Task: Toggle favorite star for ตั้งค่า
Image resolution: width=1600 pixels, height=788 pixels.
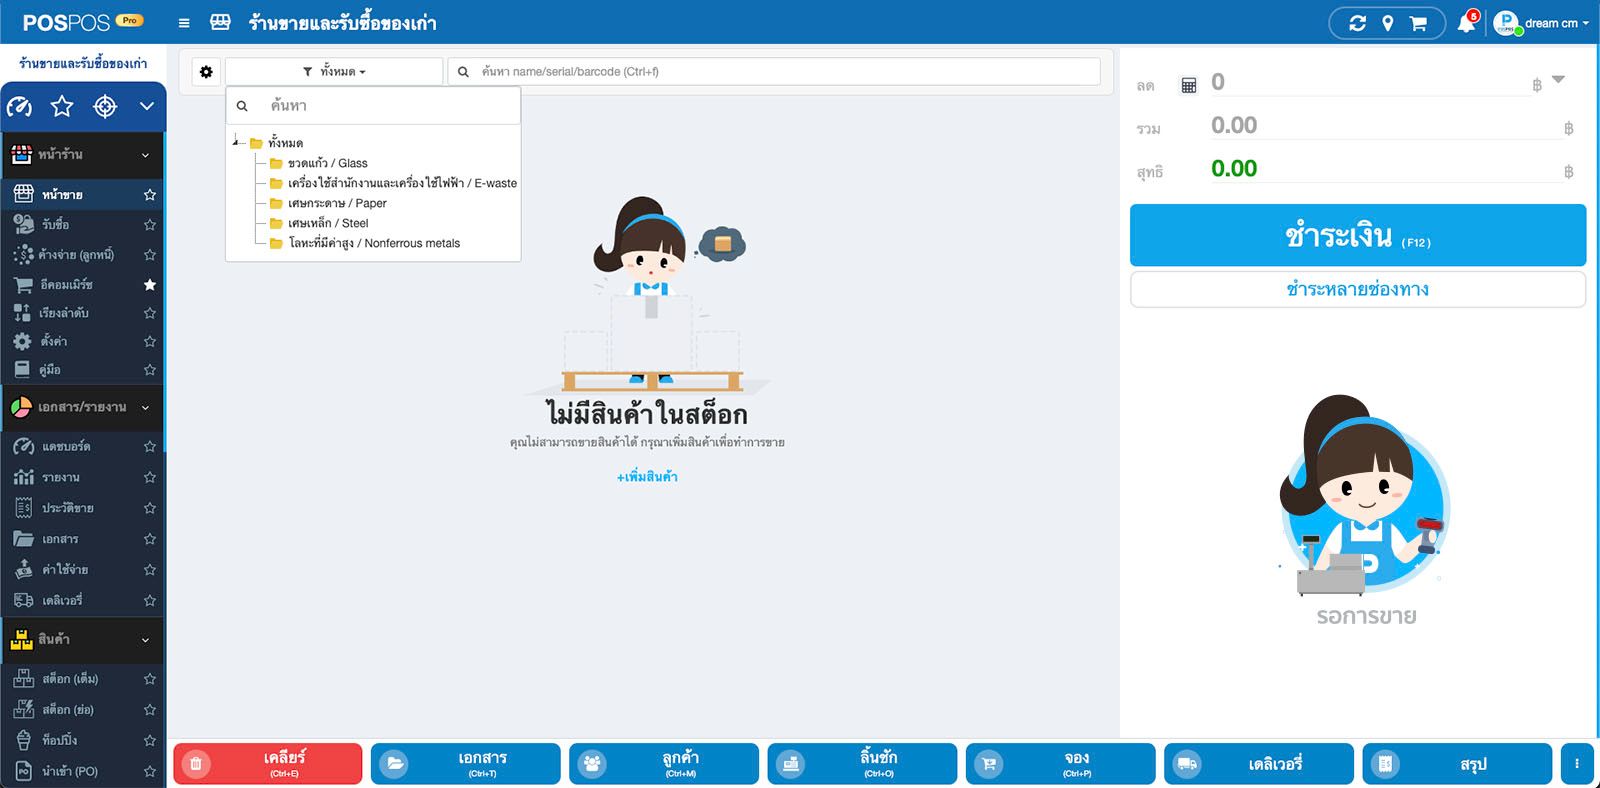Action: 150,341
